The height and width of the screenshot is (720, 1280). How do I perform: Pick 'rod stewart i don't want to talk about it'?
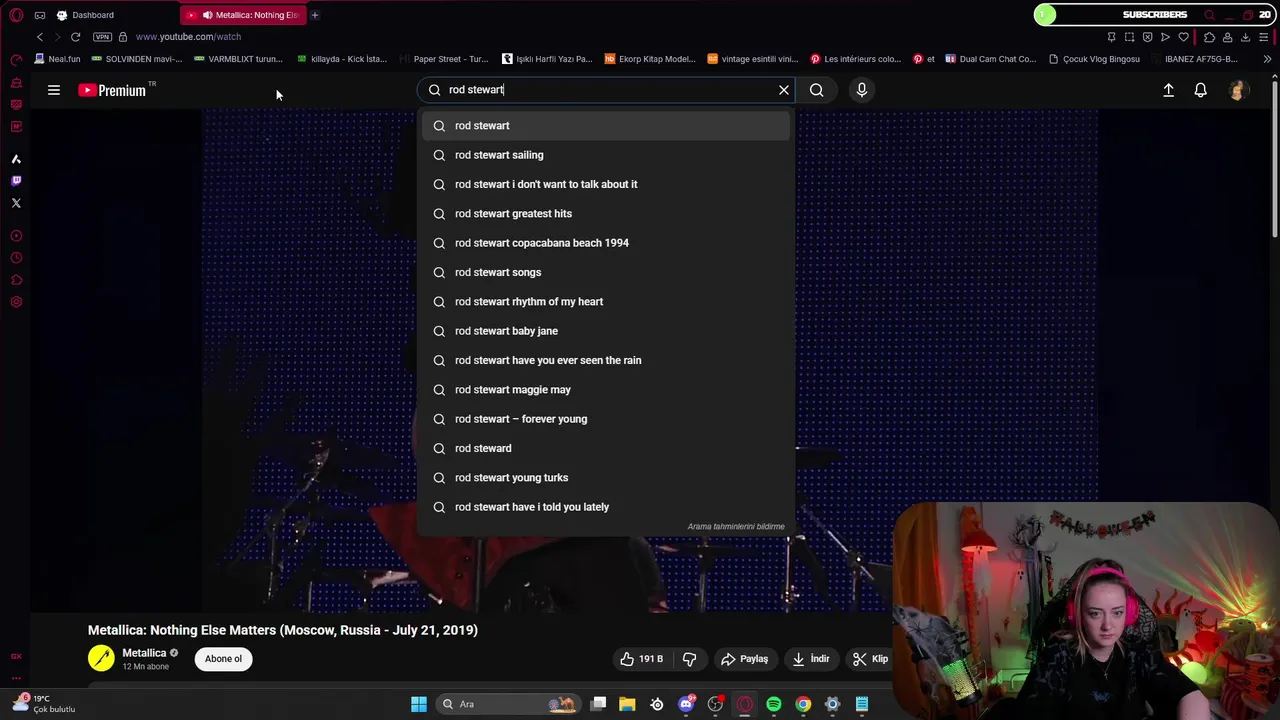[x=605, y=184]
